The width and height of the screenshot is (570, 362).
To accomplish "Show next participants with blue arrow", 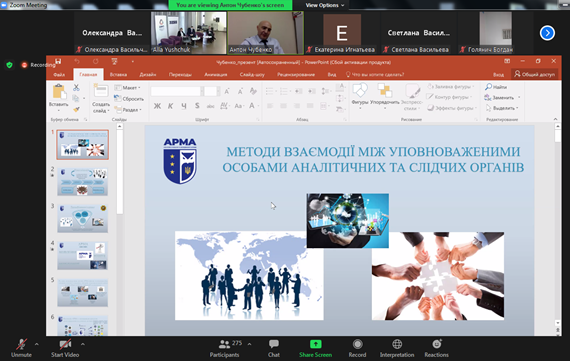I will coord(547,33).
